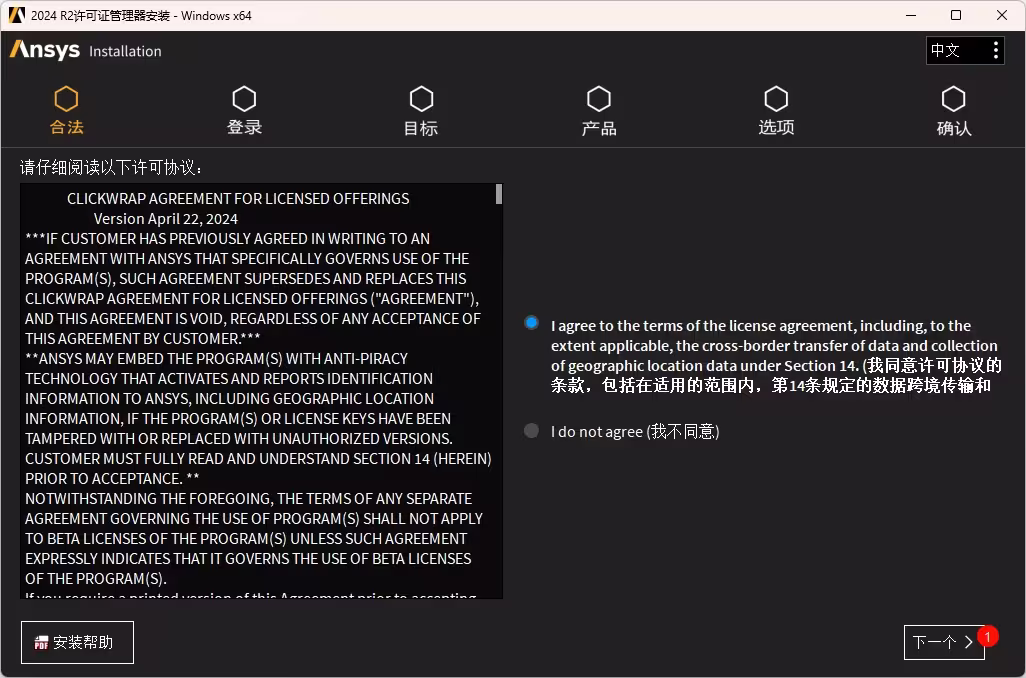Click the 登录 hexagon step icon
1026x678 pixels.
click(244, 99)
